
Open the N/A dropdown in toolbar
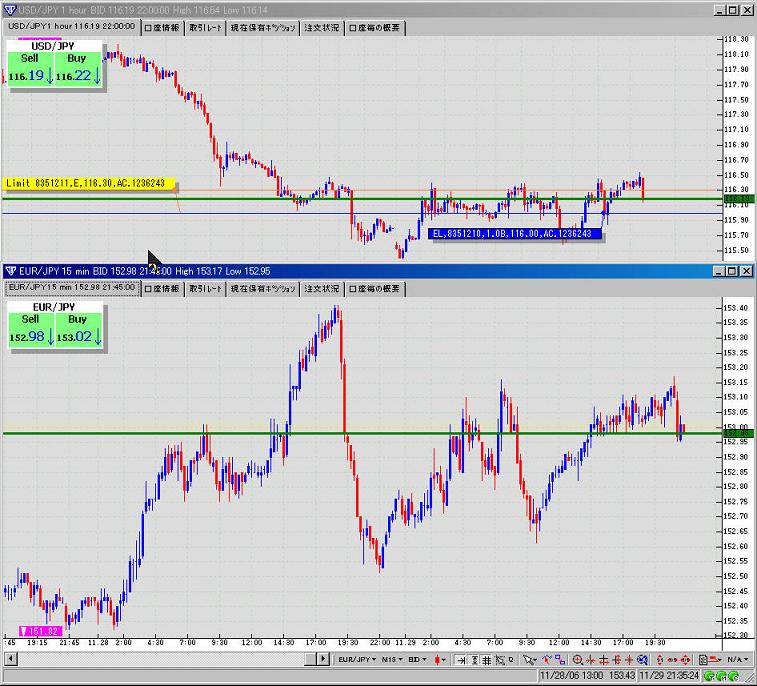738,660
